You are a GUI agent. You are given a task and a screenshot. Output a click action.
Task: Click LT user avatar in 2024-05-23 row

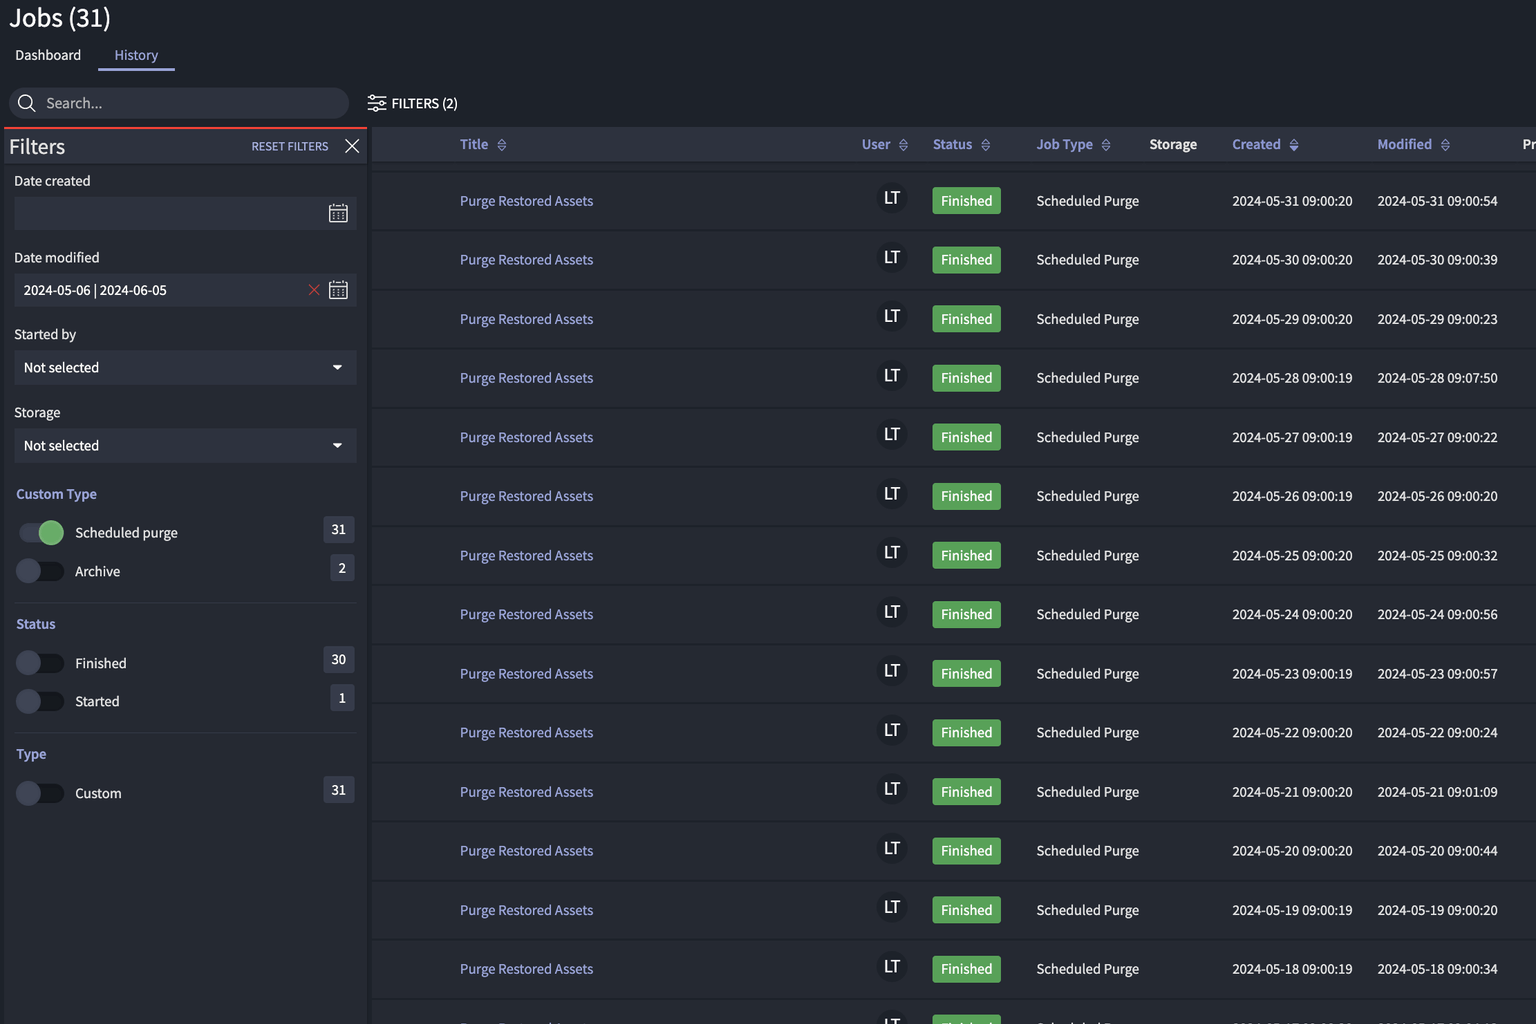click(892, 671)
